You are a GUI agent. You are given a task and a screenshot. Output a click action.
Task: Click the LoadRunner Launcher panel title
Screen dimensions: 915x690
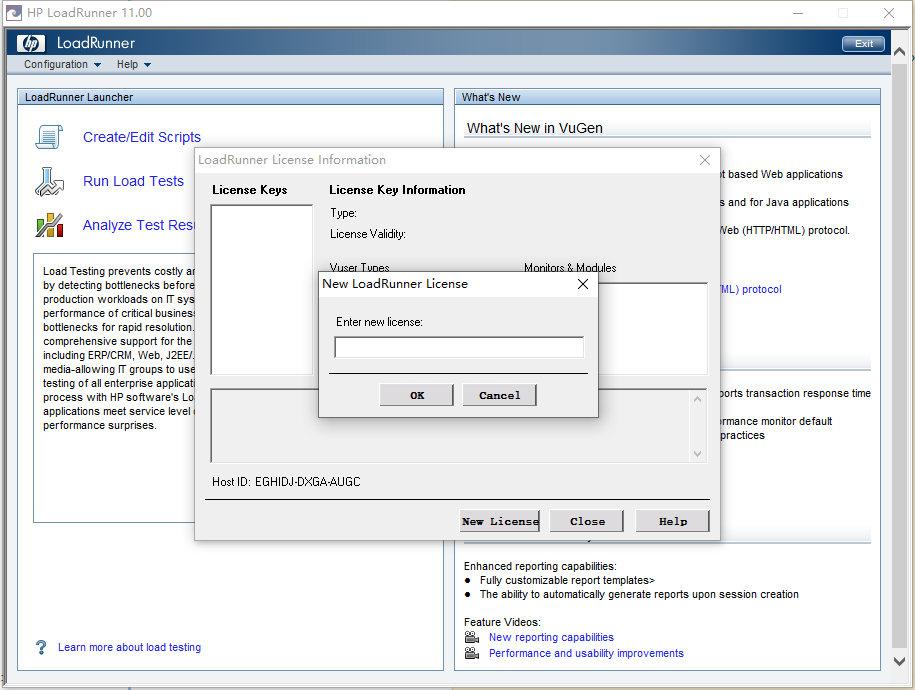pos(79,97)
